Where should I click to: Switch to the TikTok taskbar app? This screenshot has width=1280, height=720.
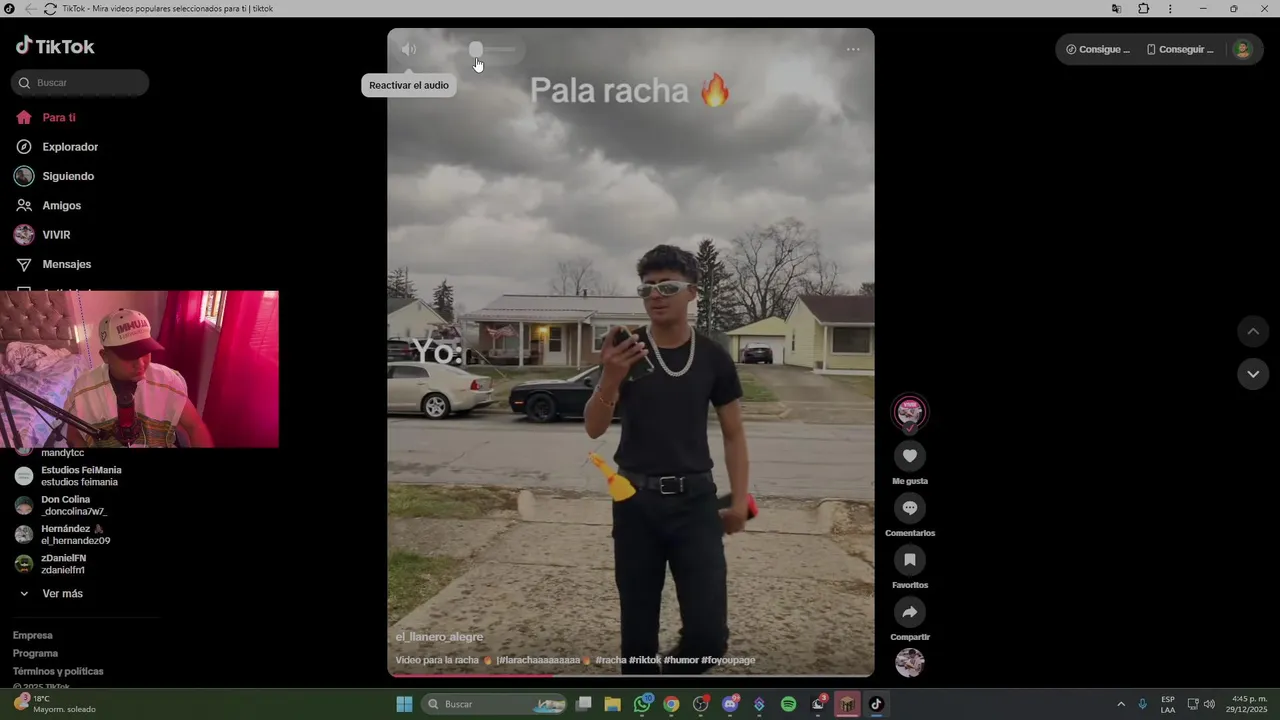click(x=876, y=704)
